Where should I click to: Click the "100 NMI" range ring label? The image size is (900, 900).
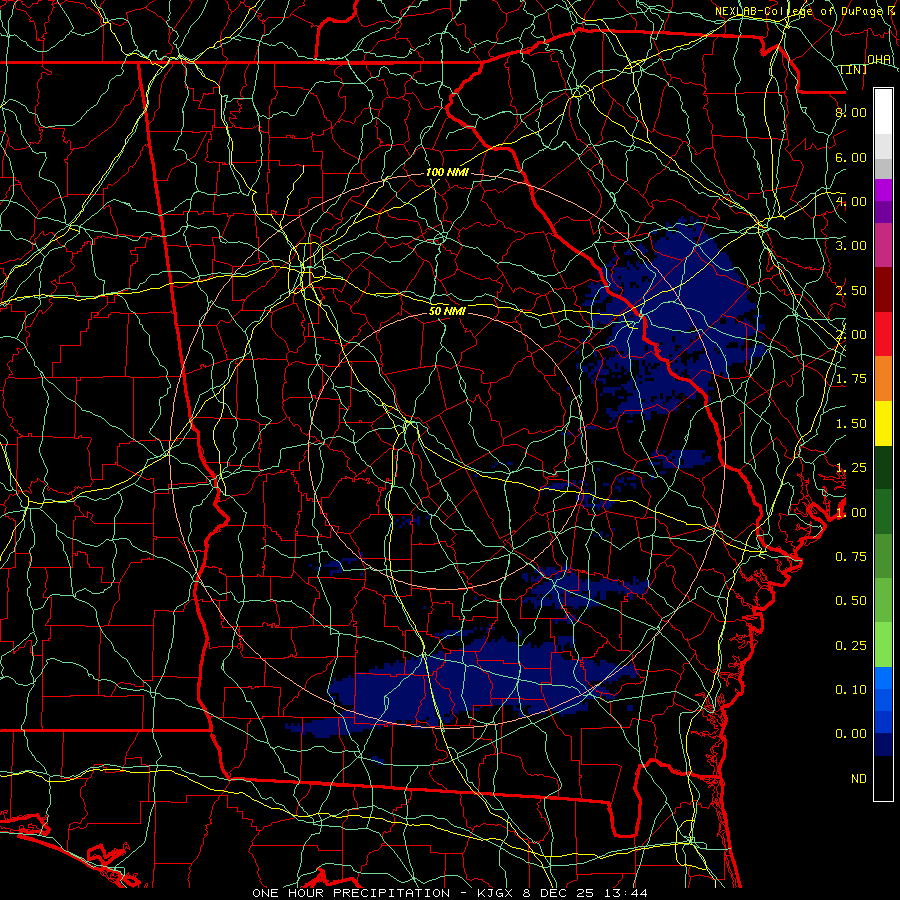click(447, 172)
